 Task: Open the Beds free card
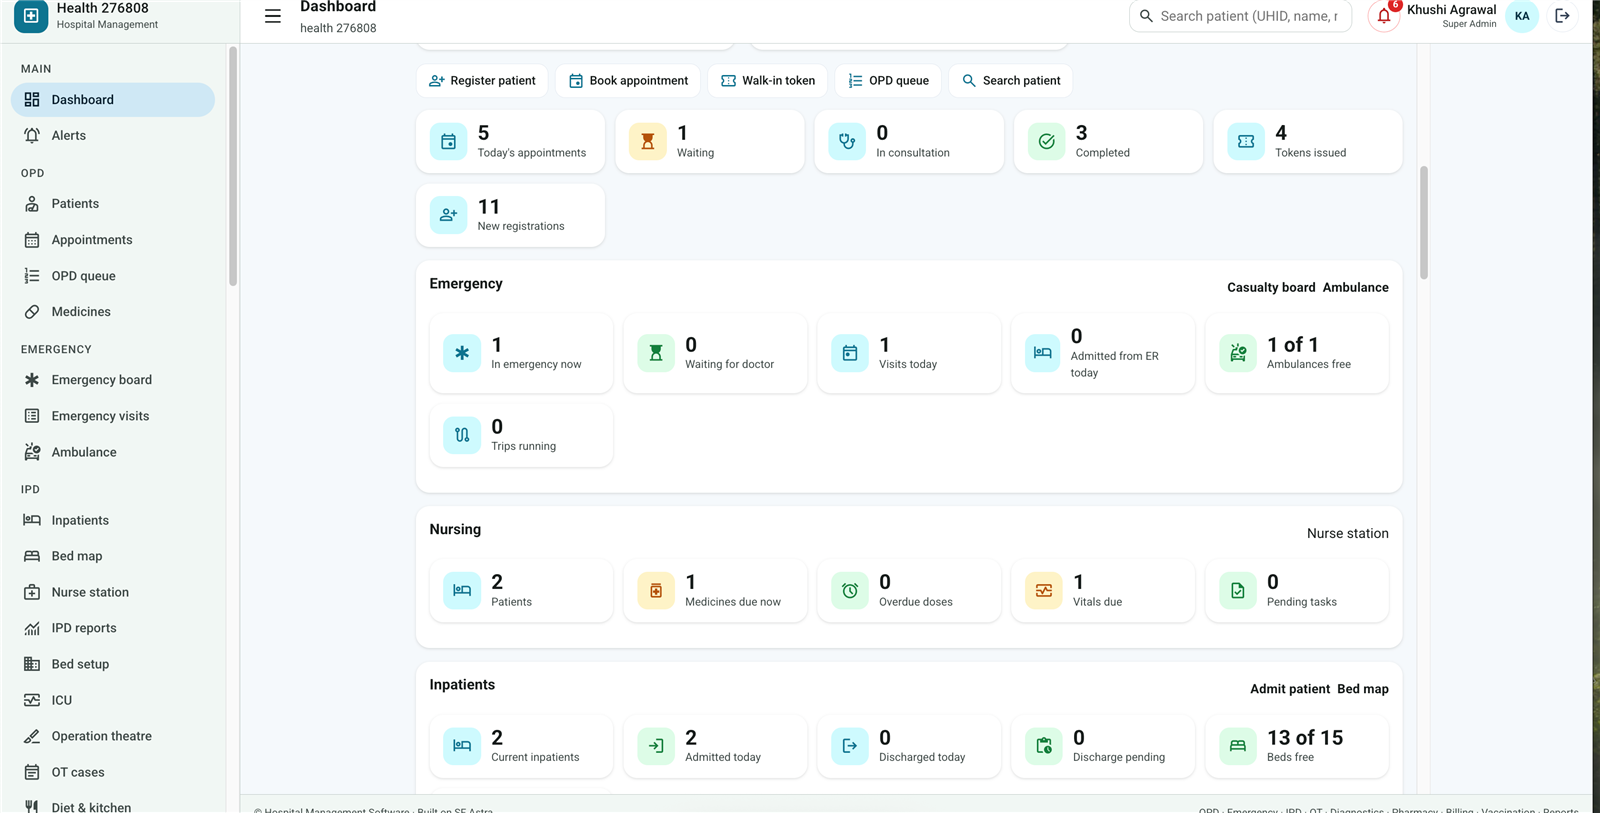1297,747
